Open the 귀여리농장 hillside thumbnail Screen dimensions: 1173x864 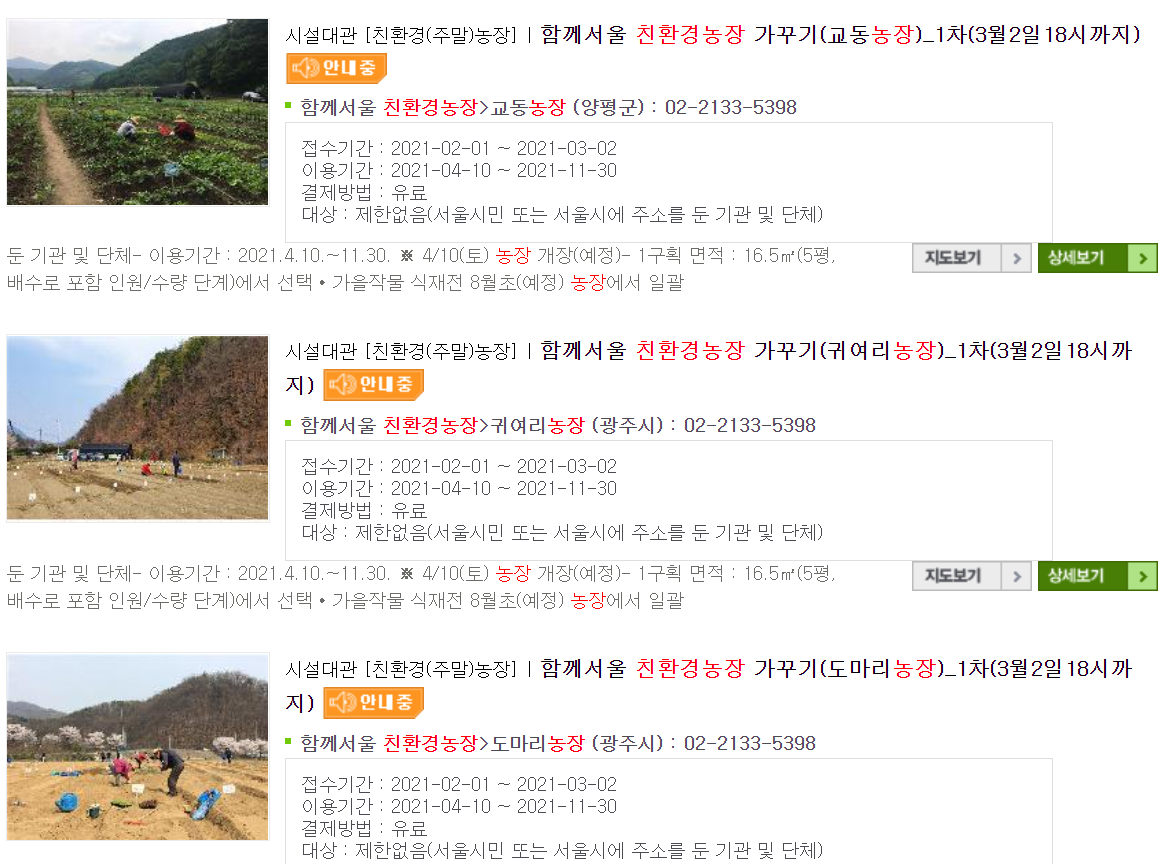click(x=138, y=428)
